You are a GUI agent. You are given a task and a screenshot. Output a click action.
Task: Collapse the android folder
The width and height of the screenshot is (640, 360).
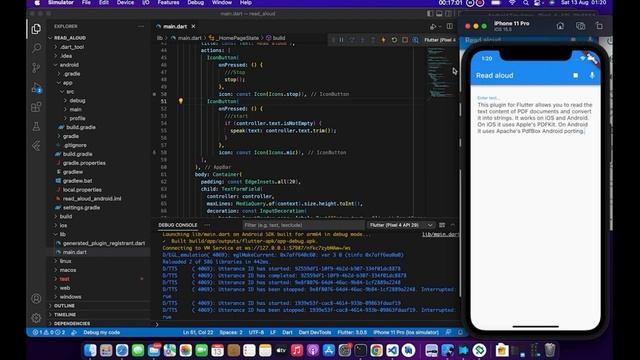click(69, 65)
